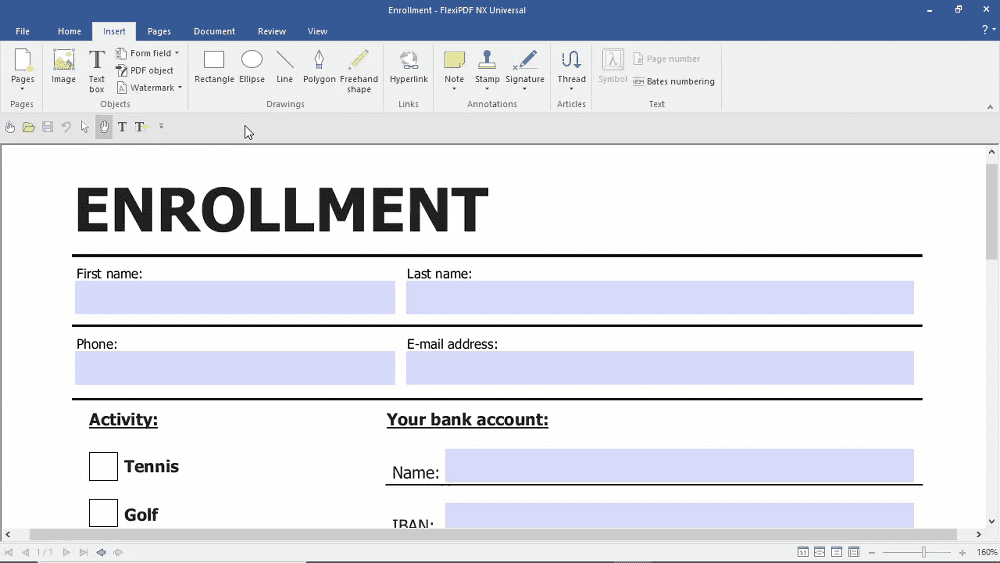Click the fit page width view icon
This screenshot has height=563, width=1000.
click(820, 552)
